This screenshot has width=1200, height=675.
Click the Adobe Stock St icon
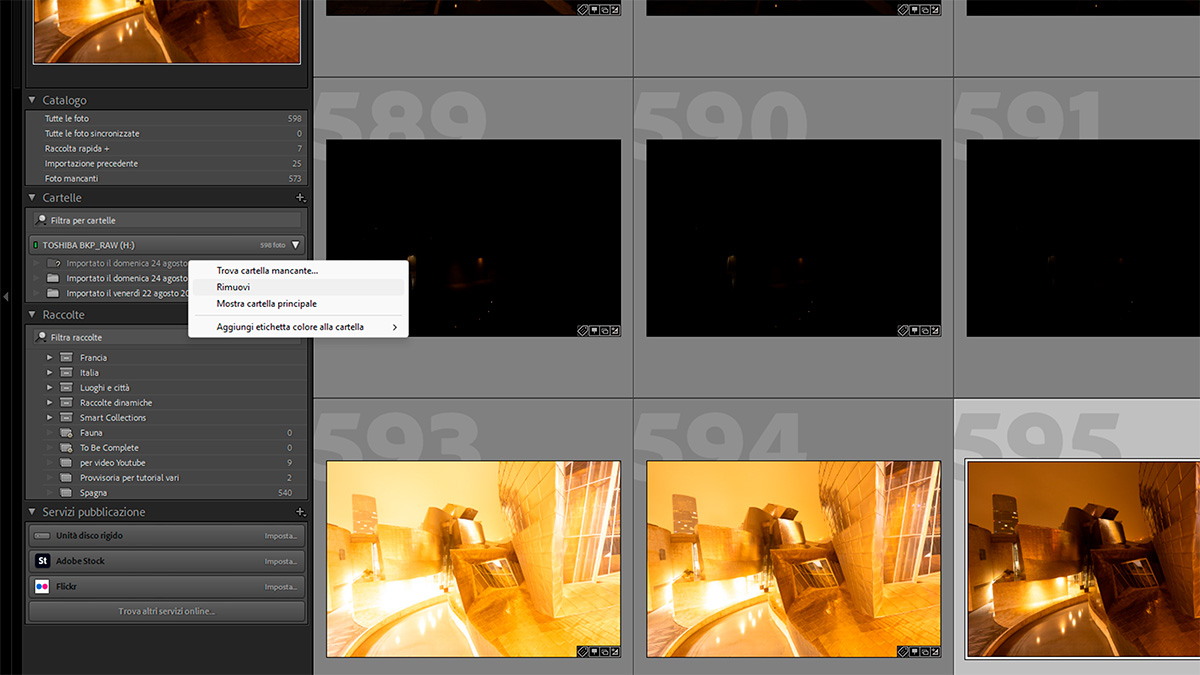42,561
